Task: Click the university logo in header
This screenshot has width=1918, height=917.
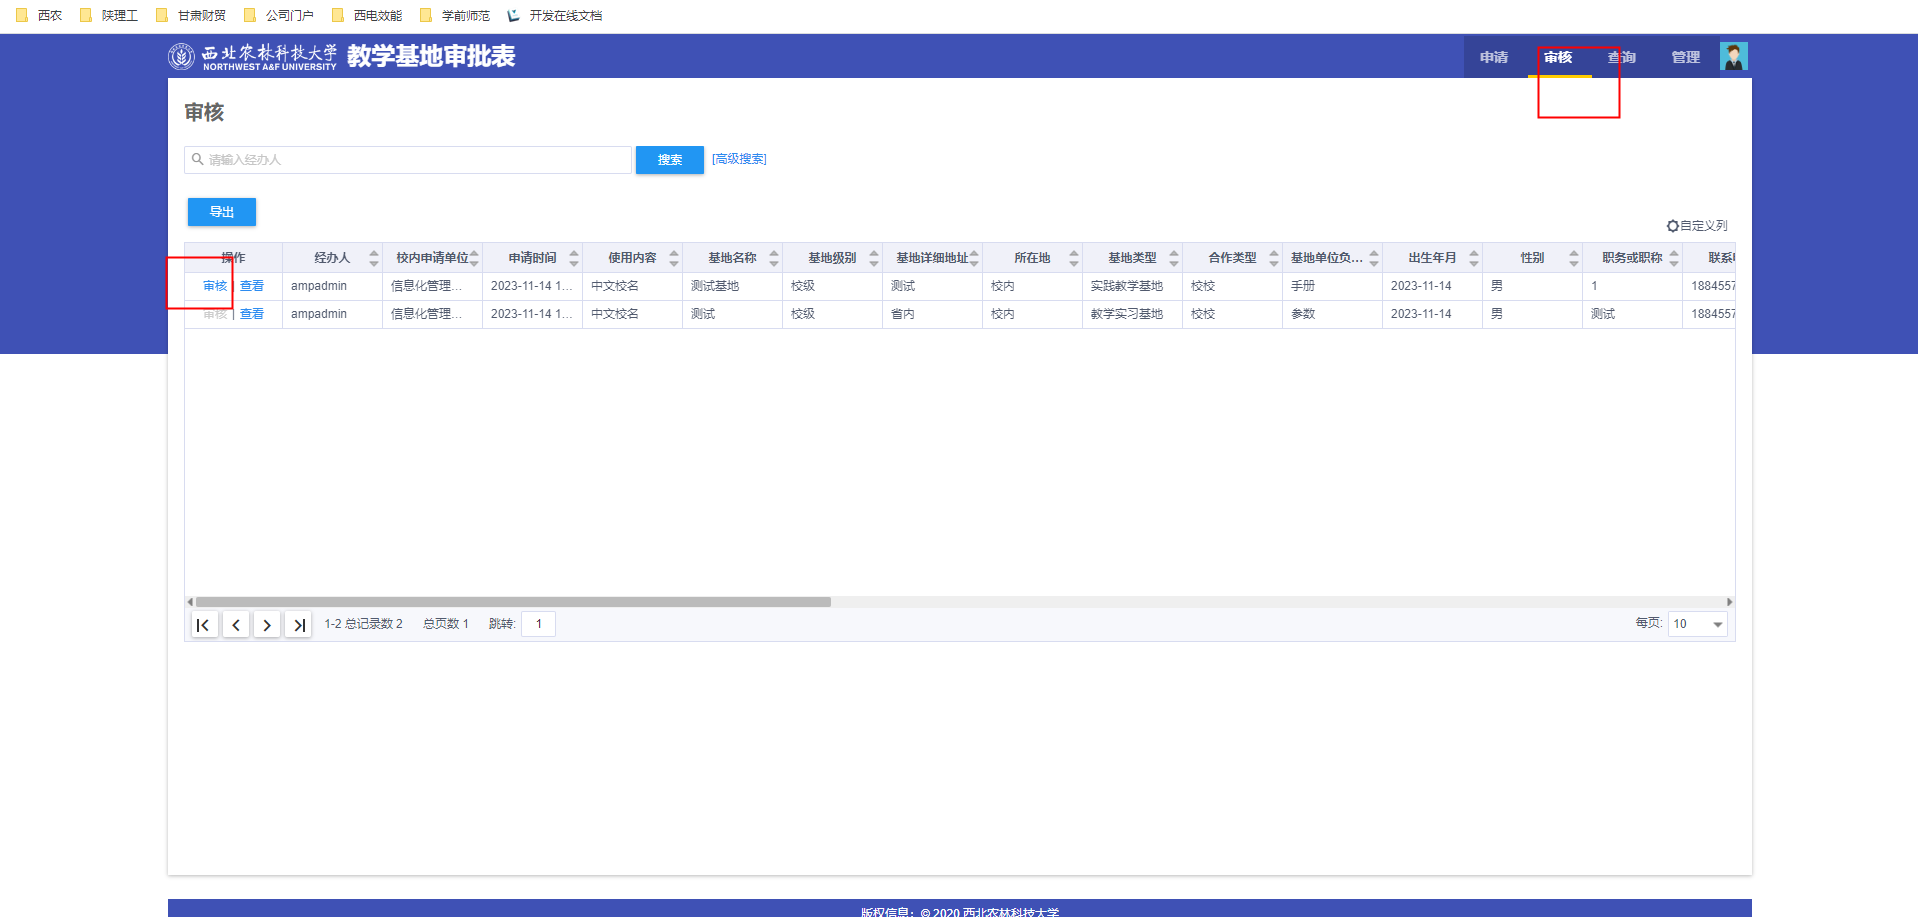Action: click(182, 57)
